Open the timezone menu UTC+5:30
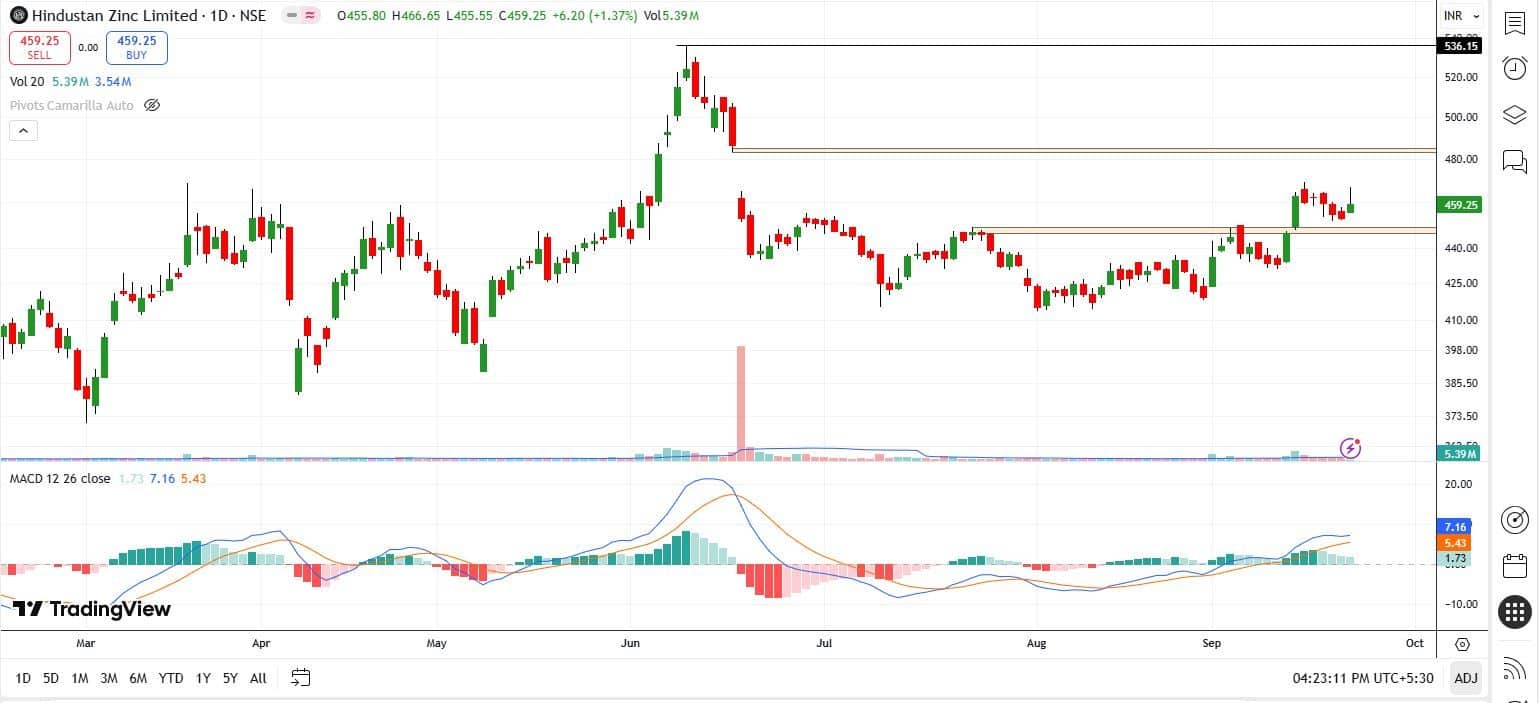The width and height of the screenshot is (1539, 703). (x=1363, y=678)
